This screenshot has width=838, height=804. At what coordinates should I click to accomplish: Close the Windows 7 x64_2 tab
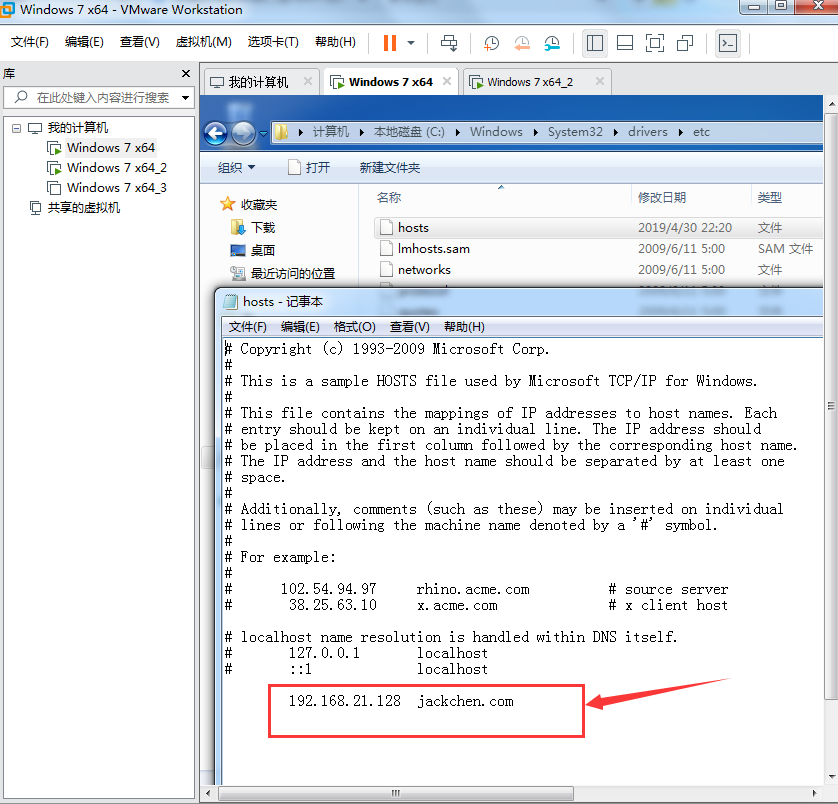[600, 81]
